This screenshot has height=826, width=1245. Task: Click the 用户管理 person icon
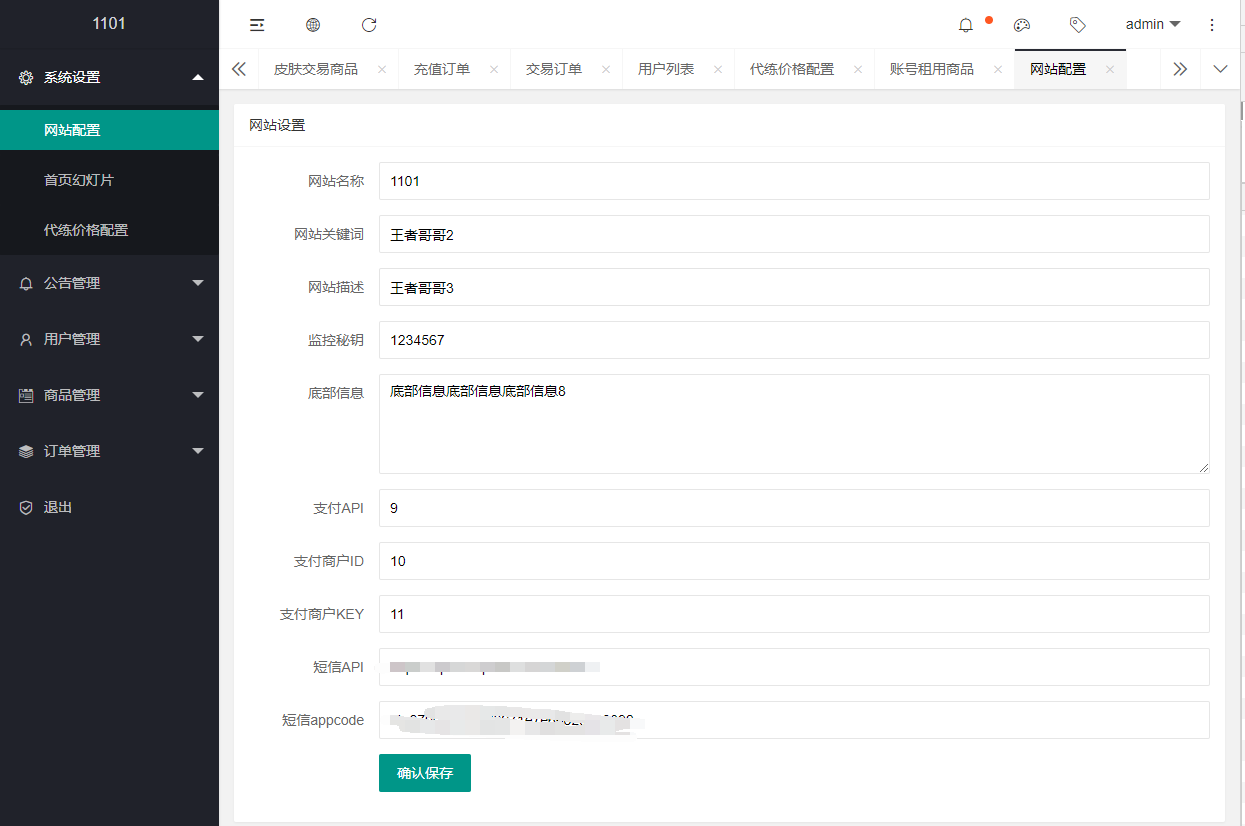click(x=26, y=339)
